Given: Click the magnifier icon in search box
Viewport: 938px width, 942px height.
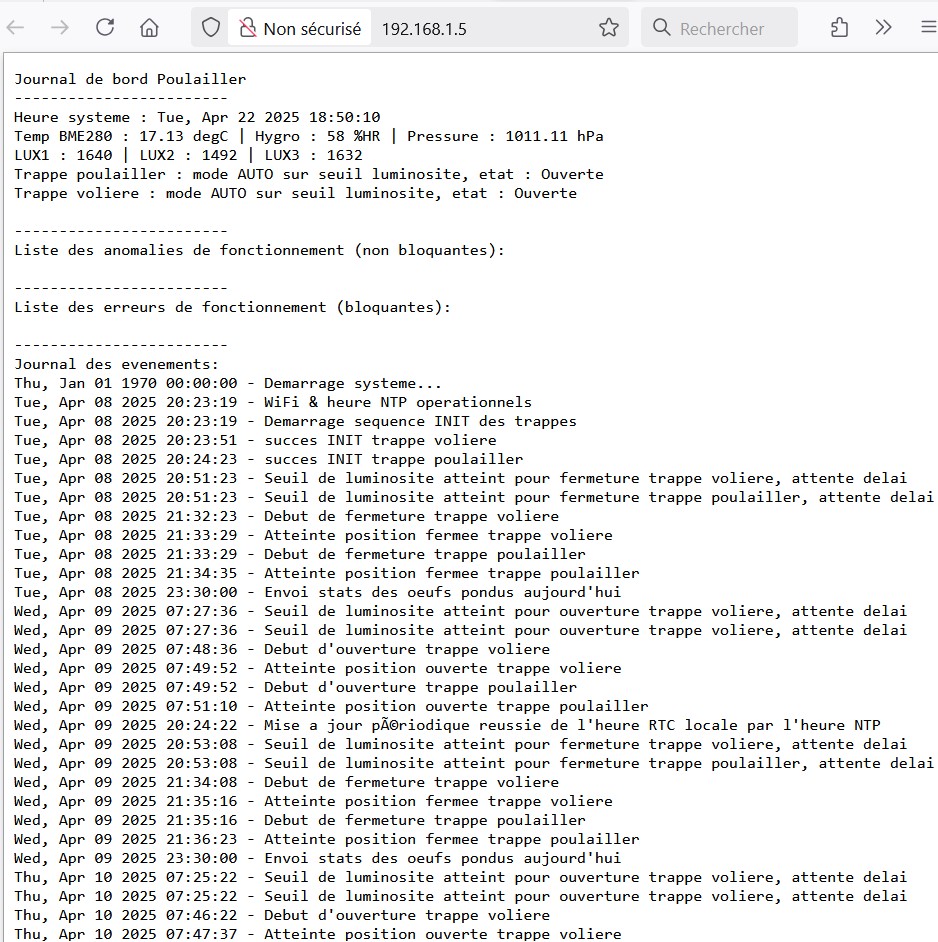Looking at the screenshot, I should 662,28.
